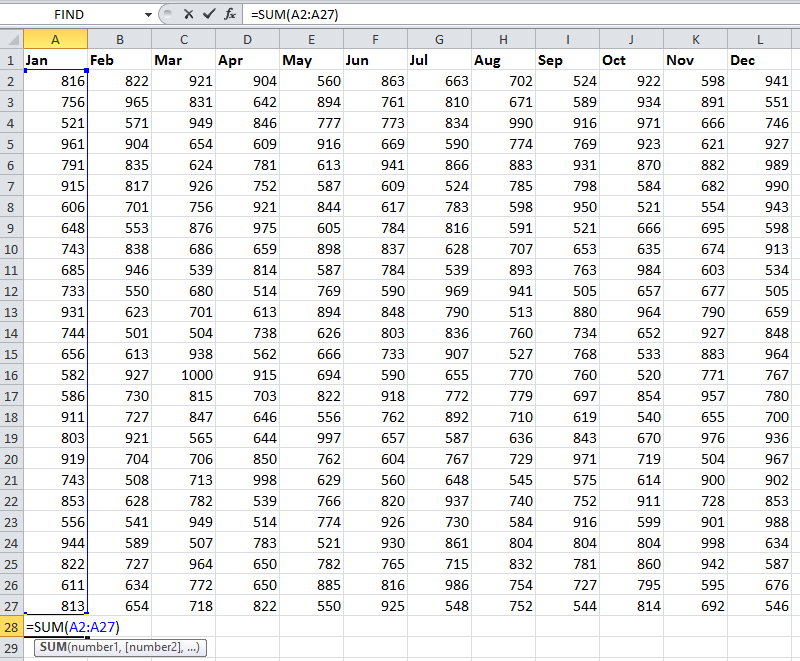Image resolution: width=800 pixels, height=661 pixels.
Task: Select row 15 header
Action: click(12, 354)
